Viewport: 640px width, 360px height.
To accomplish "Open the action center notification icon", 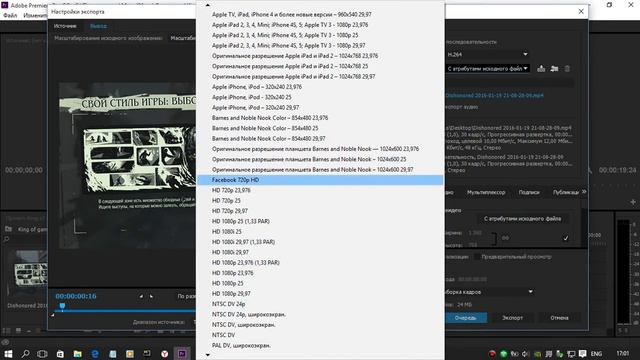I will point(582,353).
